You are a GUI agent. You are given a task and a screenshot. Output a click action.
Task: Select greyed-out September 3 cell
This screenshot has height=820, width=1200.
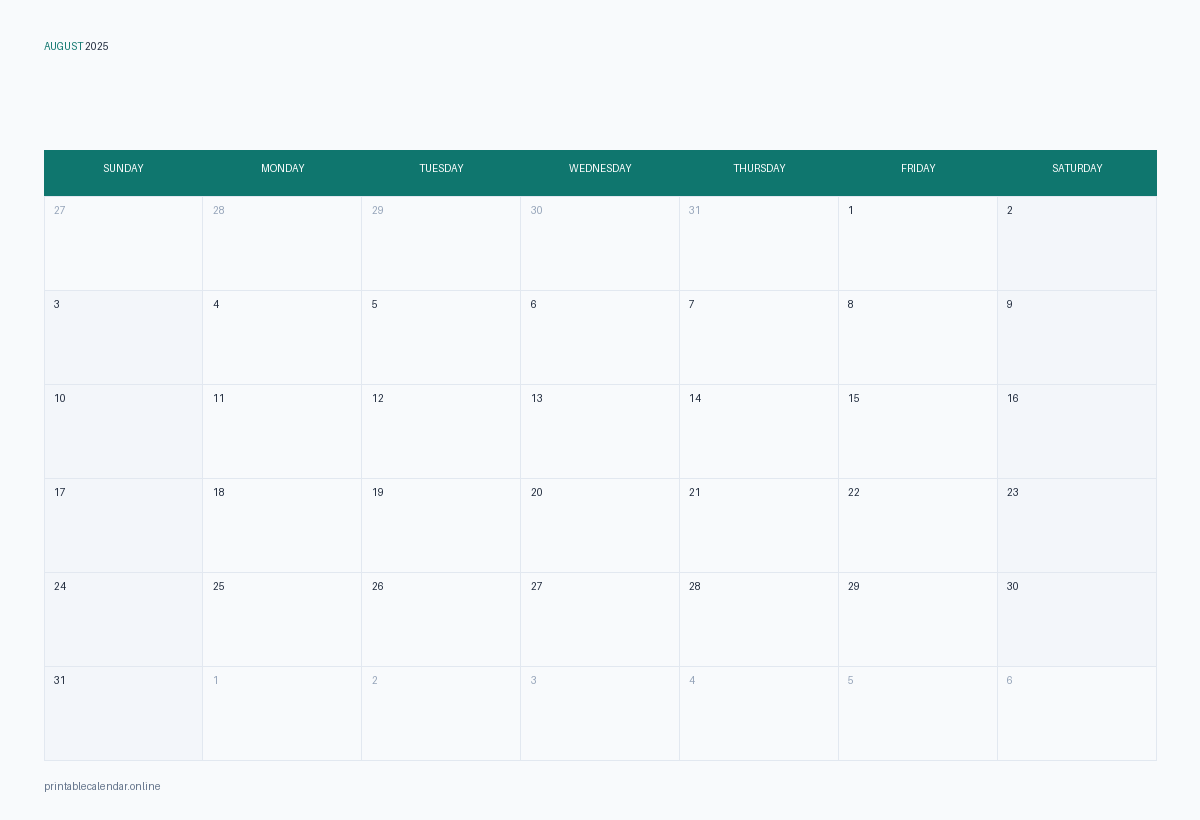pos(600,714)
